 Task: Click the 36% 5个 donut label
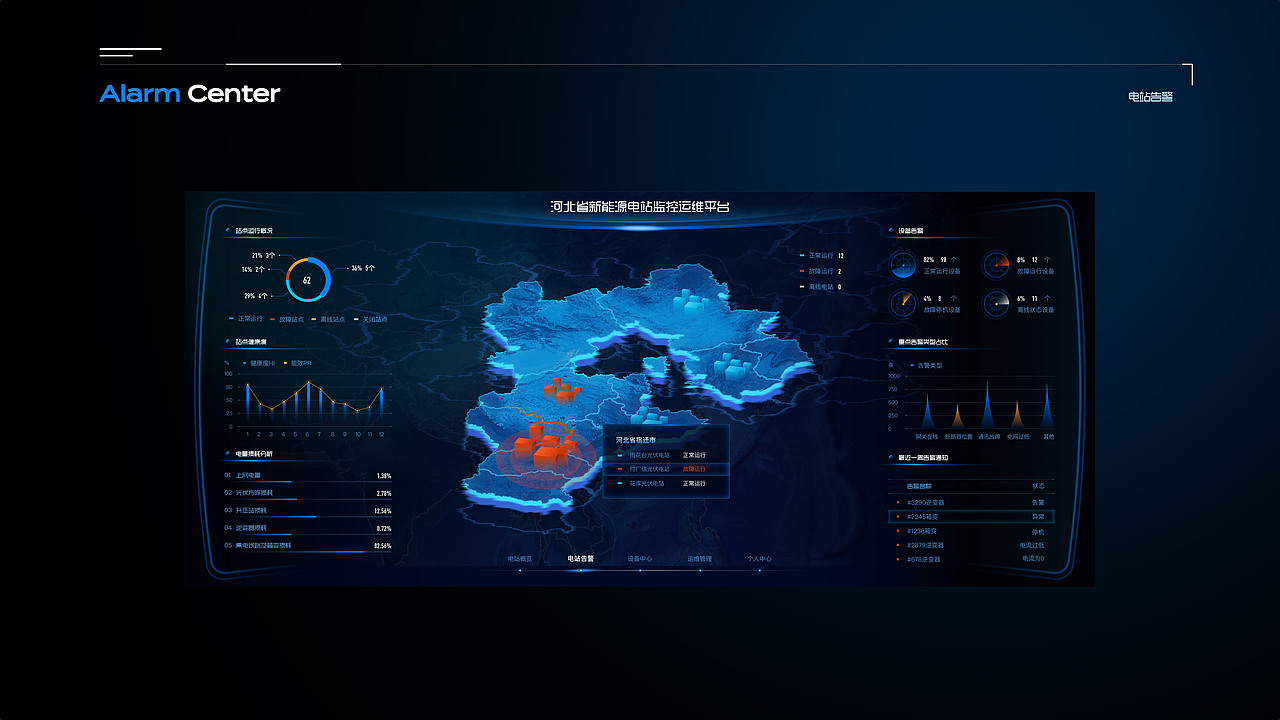pos(363,268)
